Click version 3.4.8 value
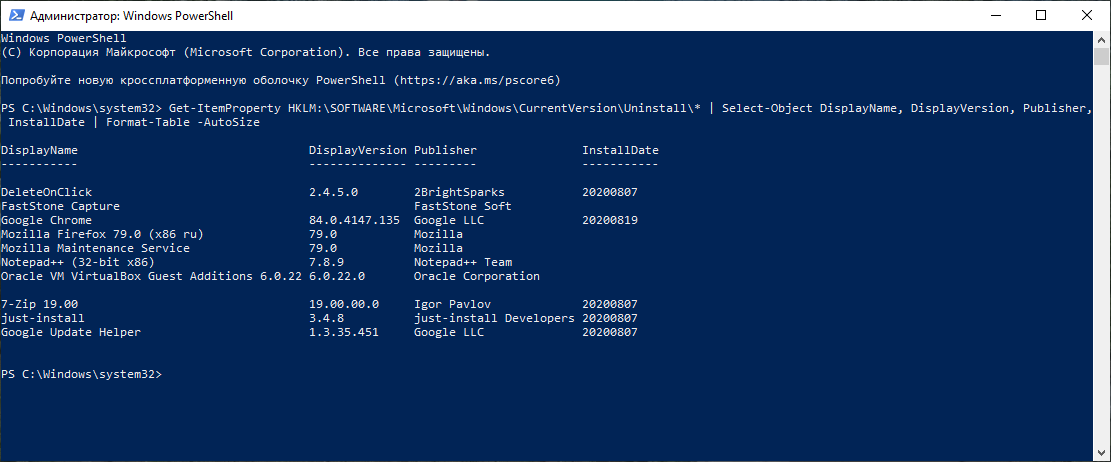1111x462 pixels. click(x=327, y=318)
